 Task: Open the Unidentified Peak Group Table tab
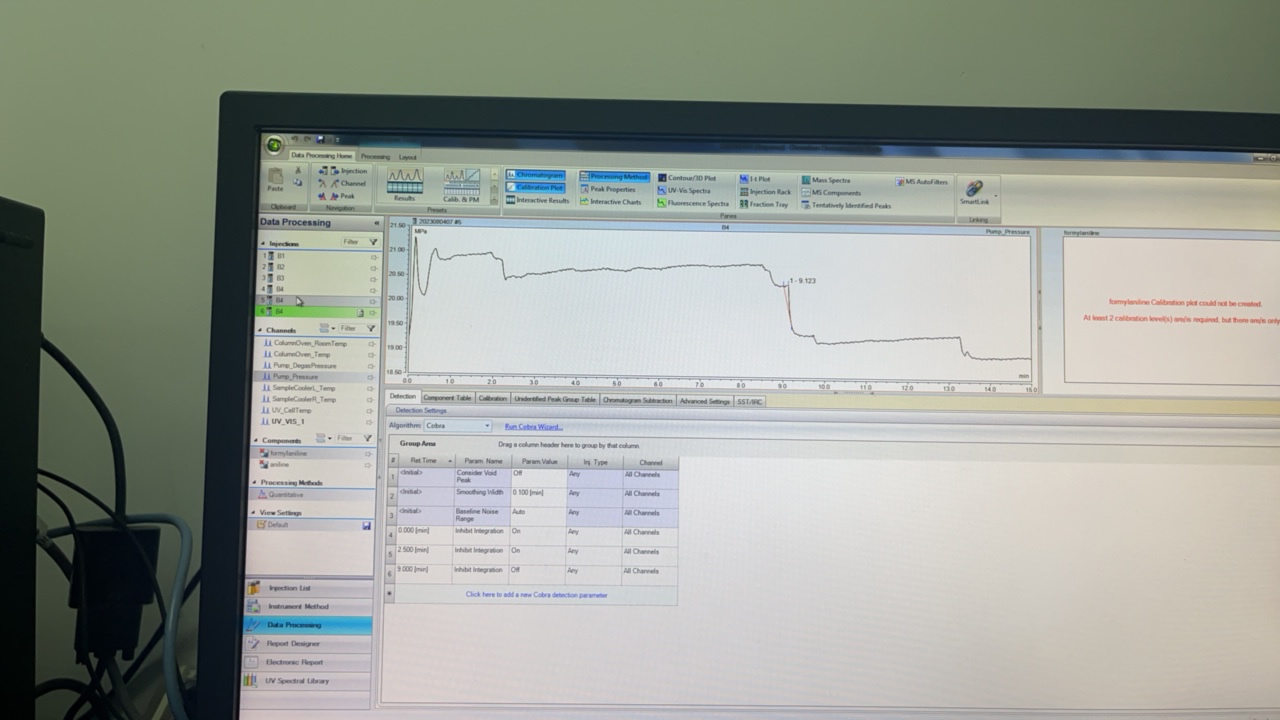[555, 399]
